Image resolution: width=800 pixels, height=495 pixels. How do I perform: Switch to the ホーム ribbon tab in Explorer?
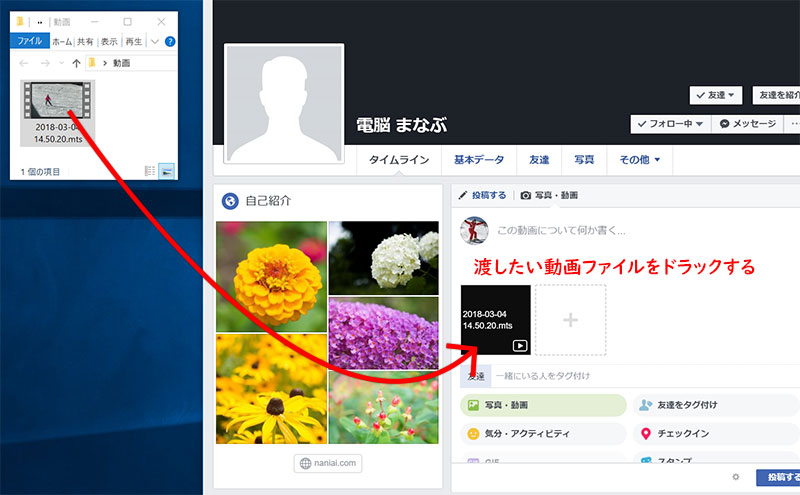point(62,41)
